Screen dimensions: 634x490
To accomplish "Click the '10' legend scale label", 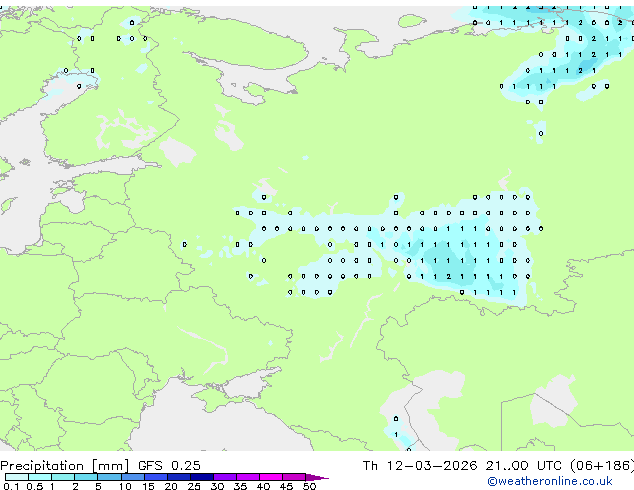I will (x=125, y=486).
